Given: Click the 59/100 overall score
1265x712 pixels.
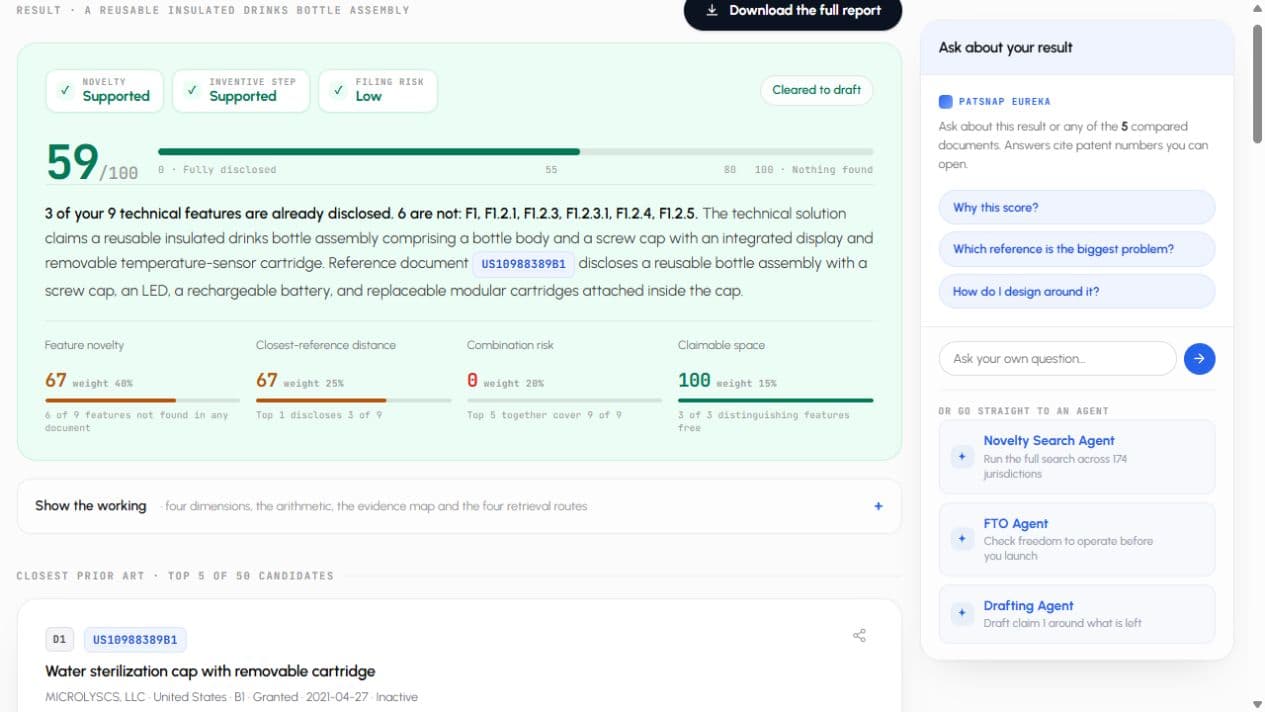Looking at the screenshot, I should (92, 163).
